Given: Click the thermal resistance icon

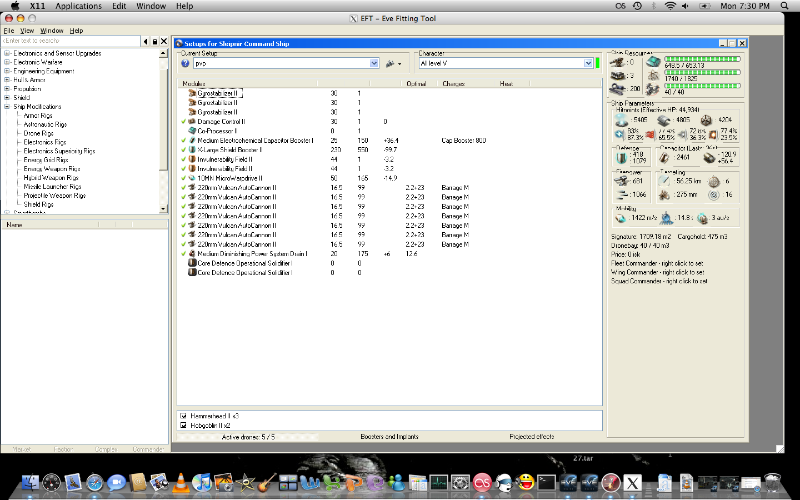Looking at the screenshot, I should click(650, 135).
